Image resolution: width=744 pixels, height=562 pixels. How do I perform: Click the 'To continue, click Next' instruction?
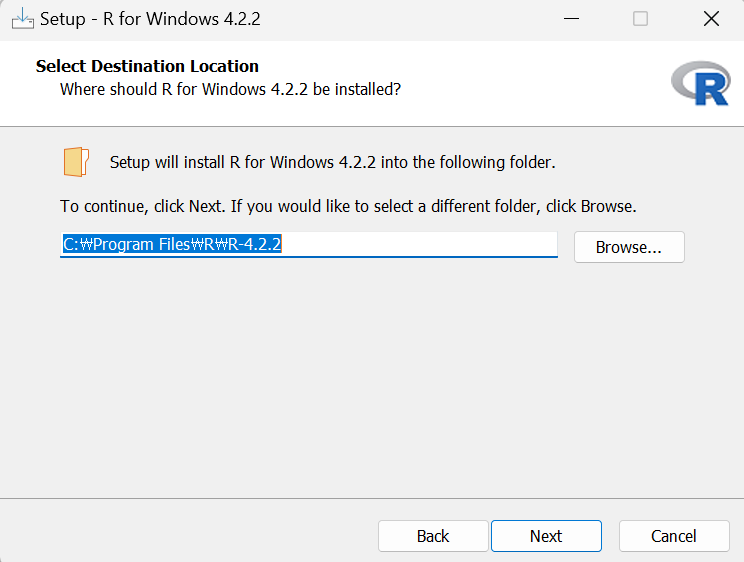tap(348, 206)
